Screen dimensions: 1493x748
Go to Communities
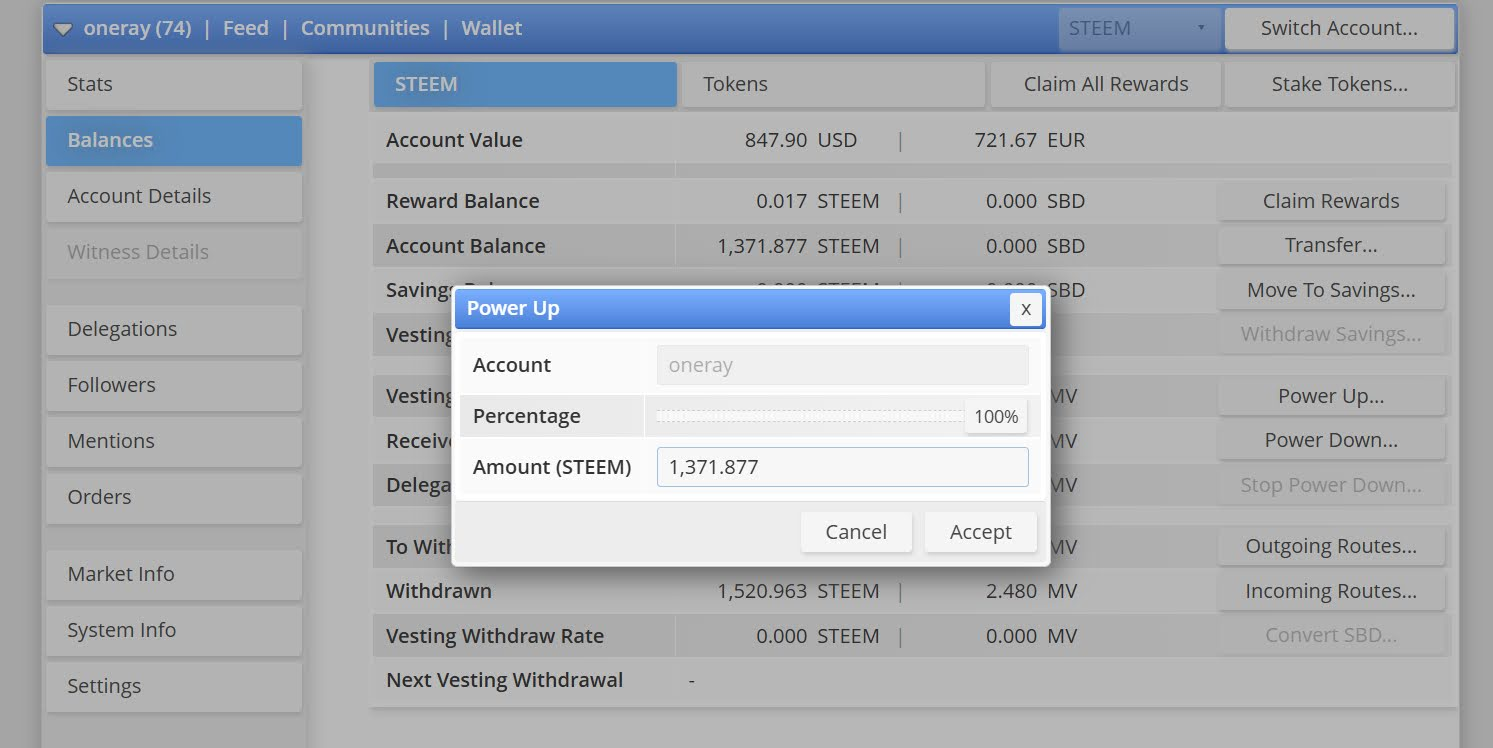click(x=365, y=28)
